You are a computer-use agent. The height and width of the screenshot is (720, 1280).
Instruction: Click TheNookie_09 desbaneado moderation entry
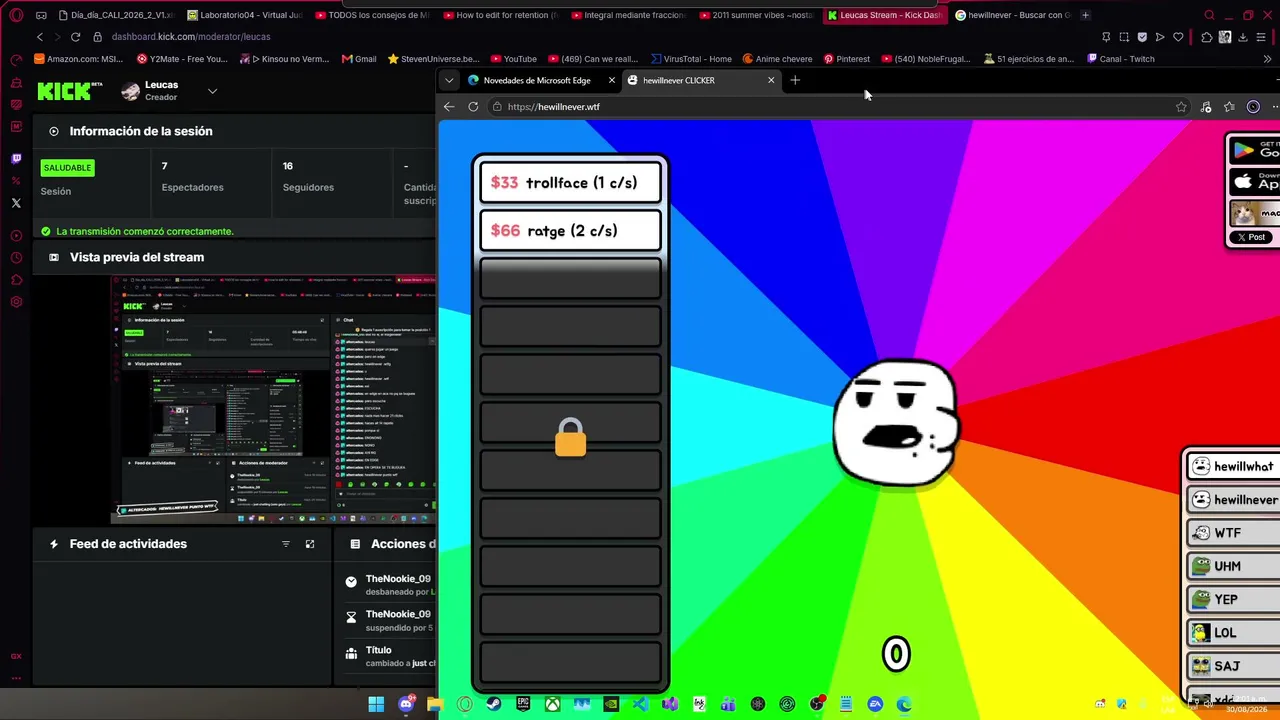[x=390, y=585]
